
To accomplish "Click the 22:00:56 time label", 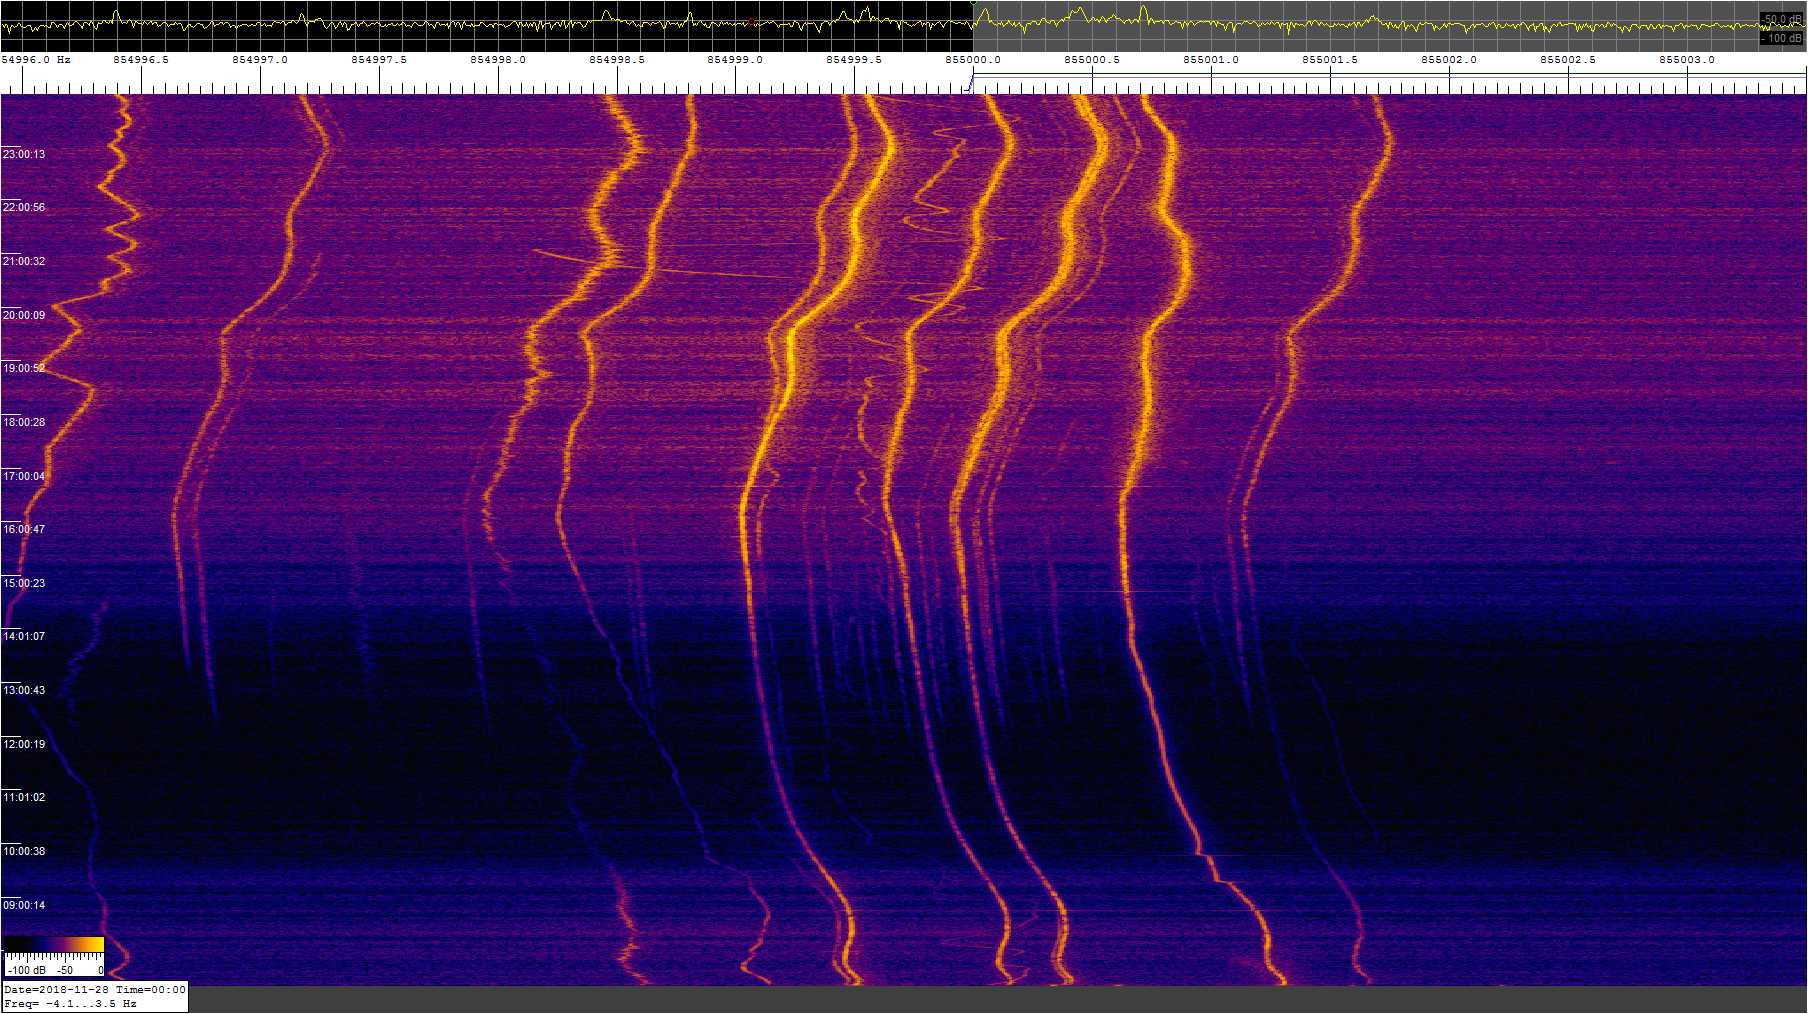I will (x=24, y=207).
